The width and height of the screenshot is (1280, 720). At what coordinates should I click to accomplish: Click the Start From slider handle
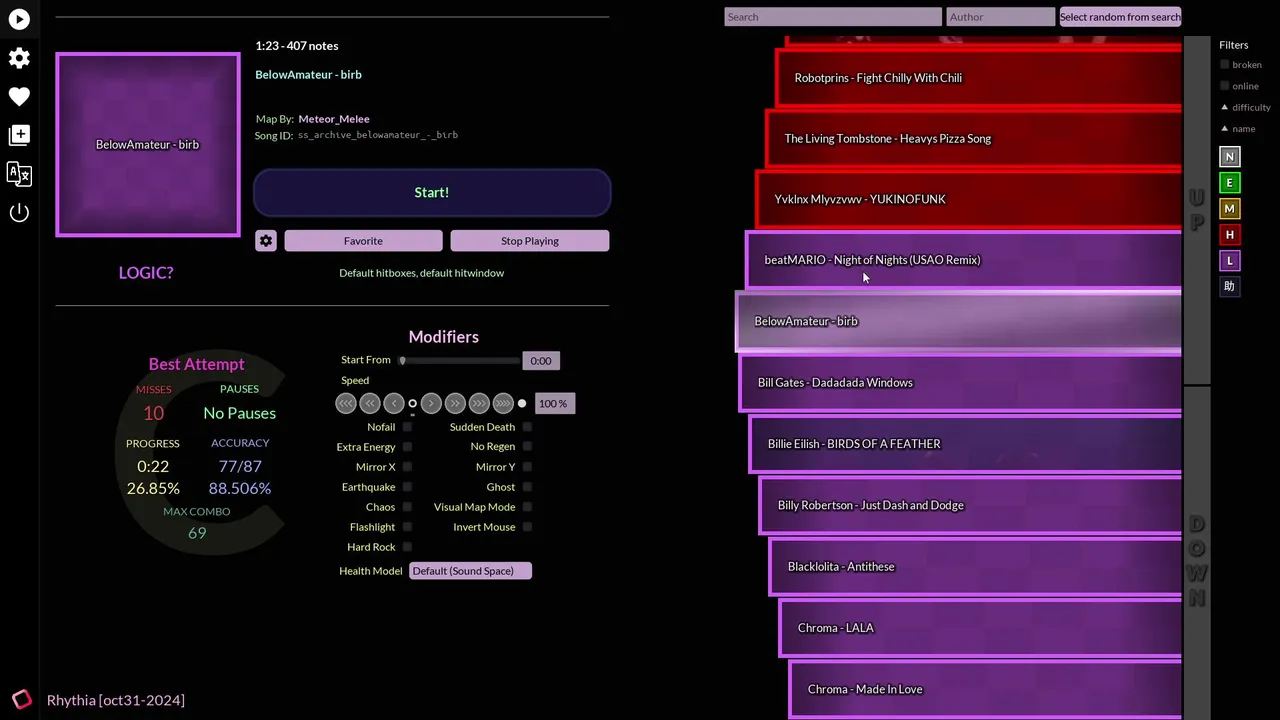[402, 360]
